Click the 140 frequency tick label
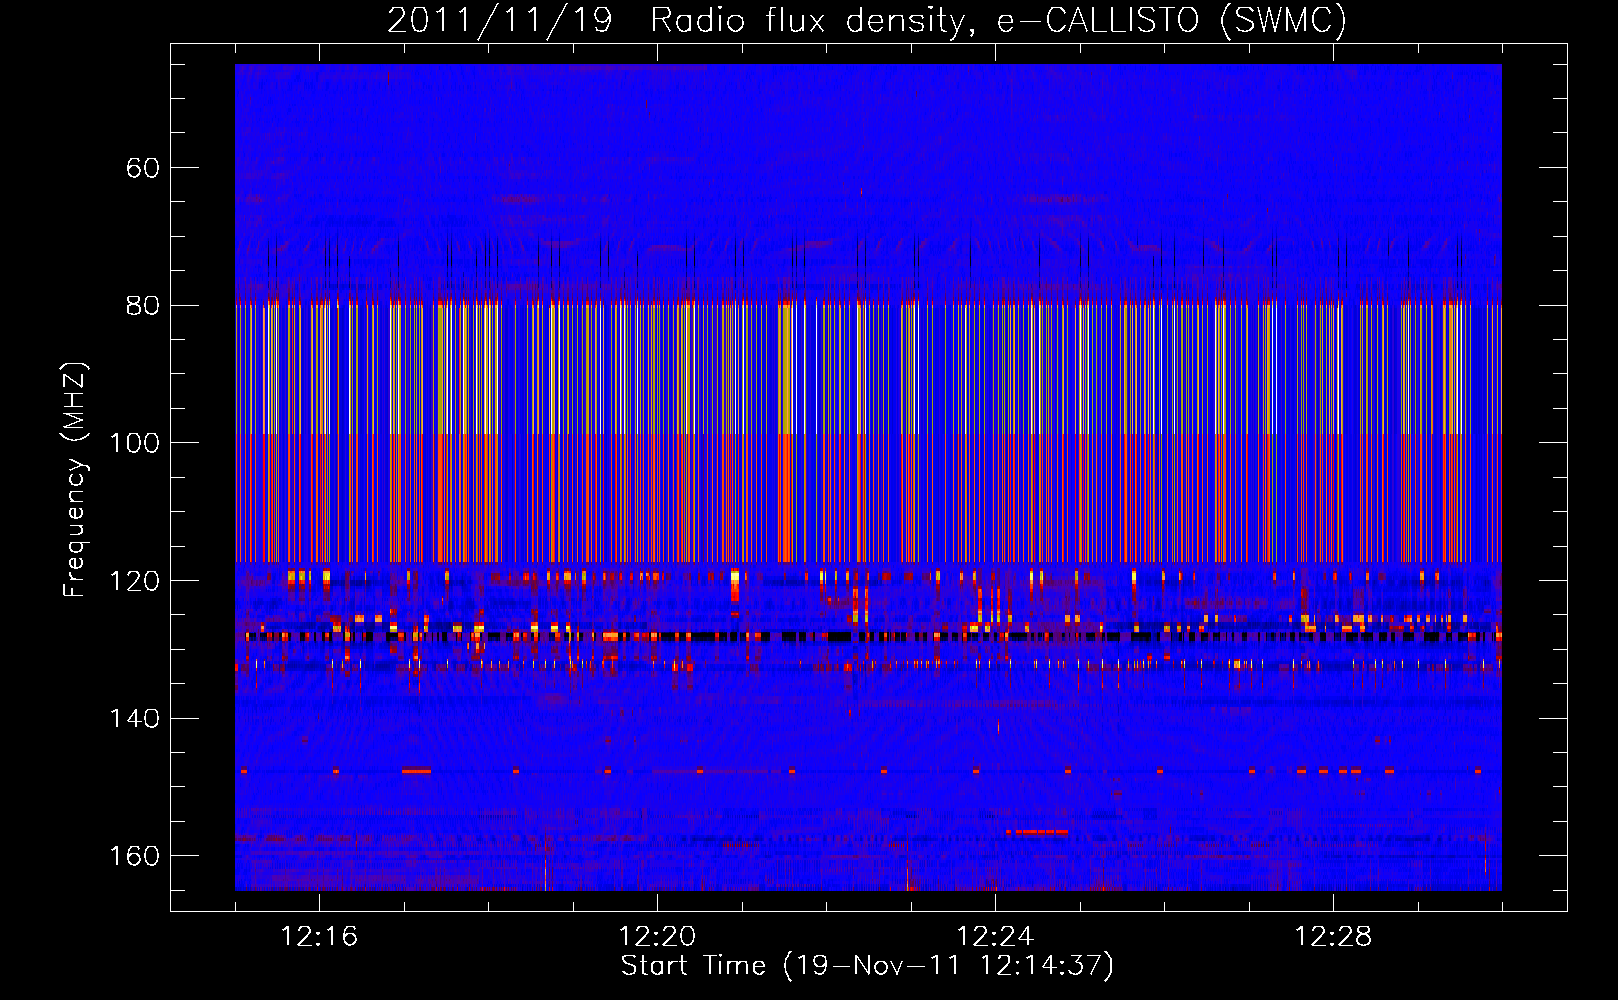The height and width of the screenshot is (1000, 1618). coord(135,718)
